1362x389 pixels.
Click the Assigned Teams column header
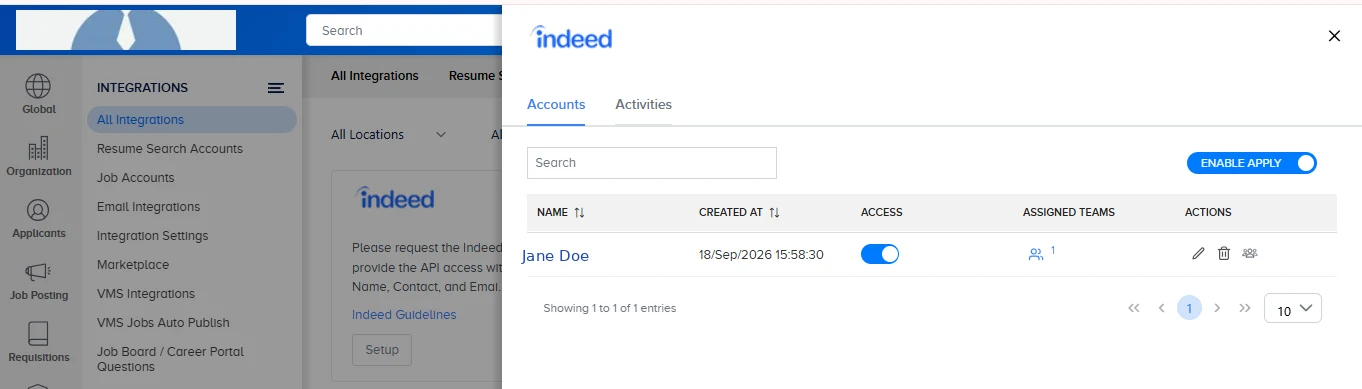[1069, 212]
